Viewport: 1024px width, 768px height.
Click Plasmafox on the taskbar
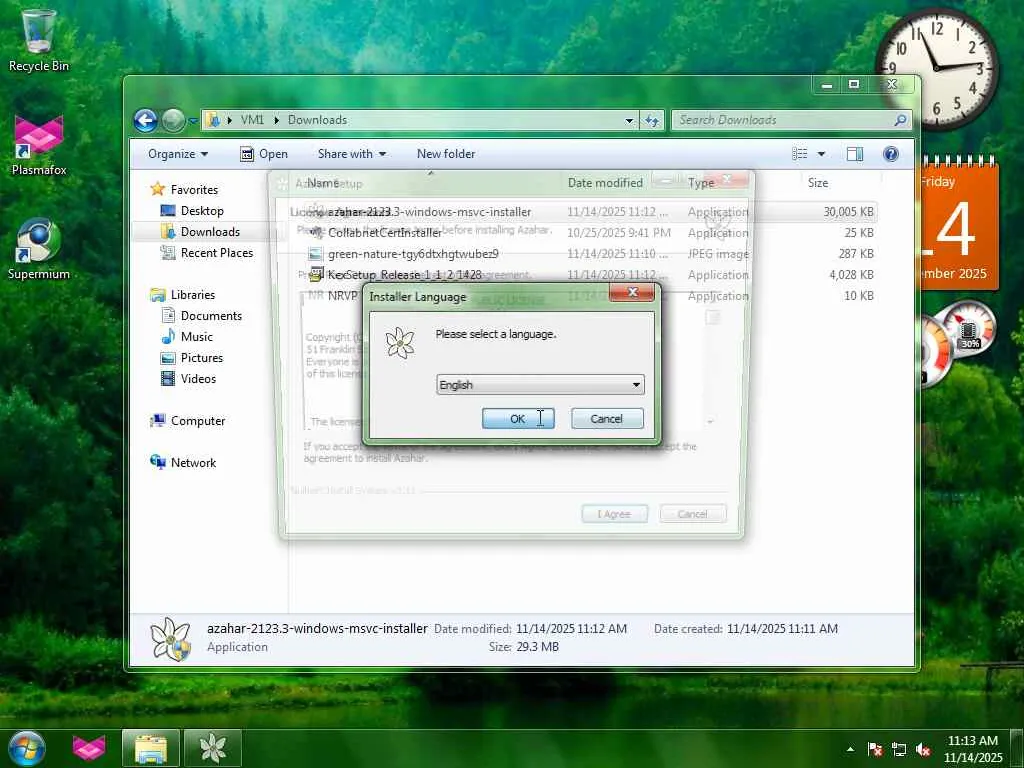[89, 748]
